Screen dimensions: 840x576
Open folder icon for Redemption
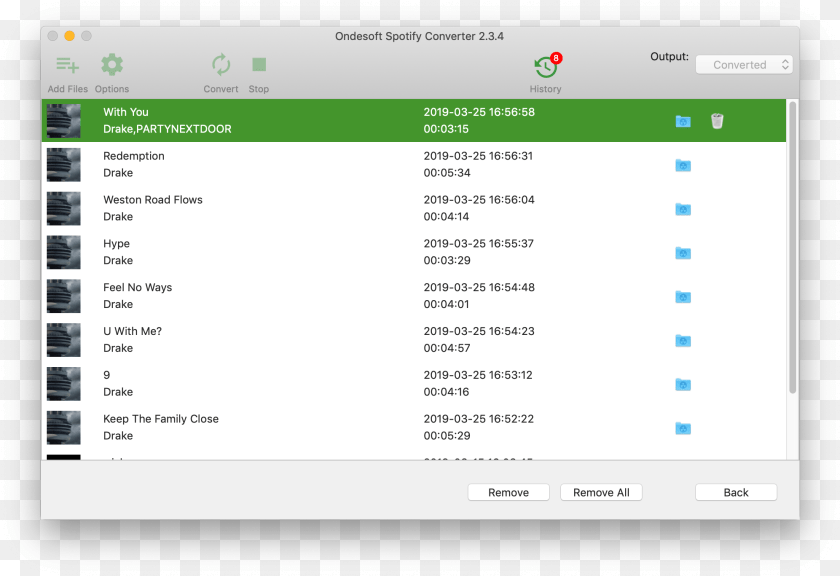(683, 165)
